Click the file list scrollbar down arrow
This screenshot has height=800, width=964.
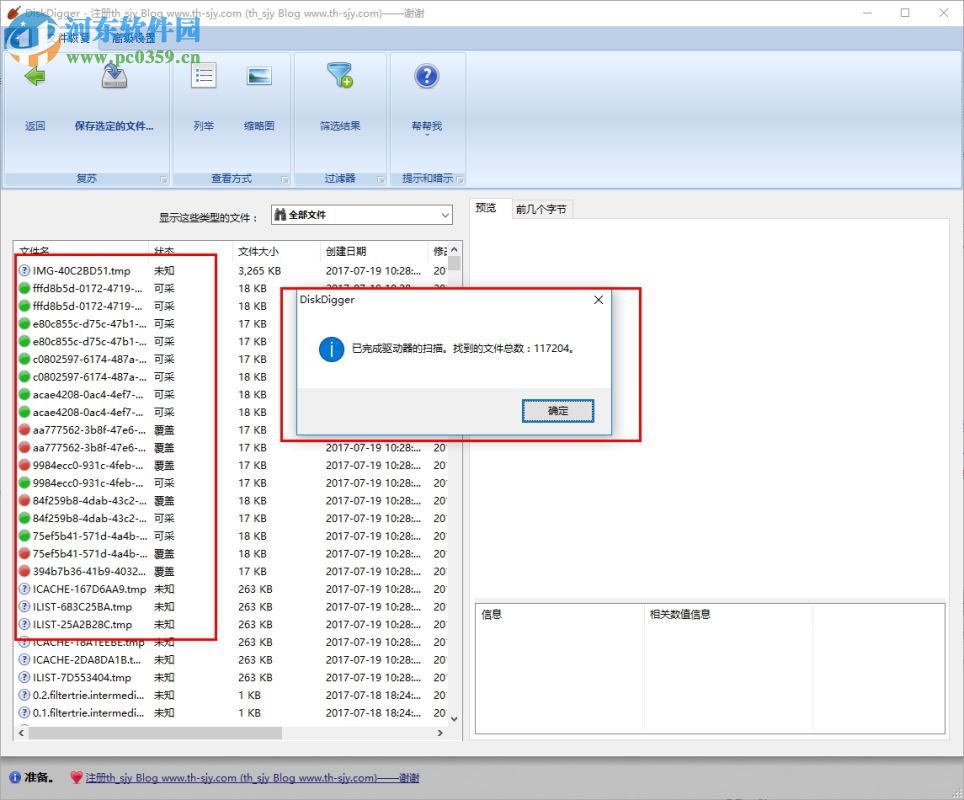455,718
